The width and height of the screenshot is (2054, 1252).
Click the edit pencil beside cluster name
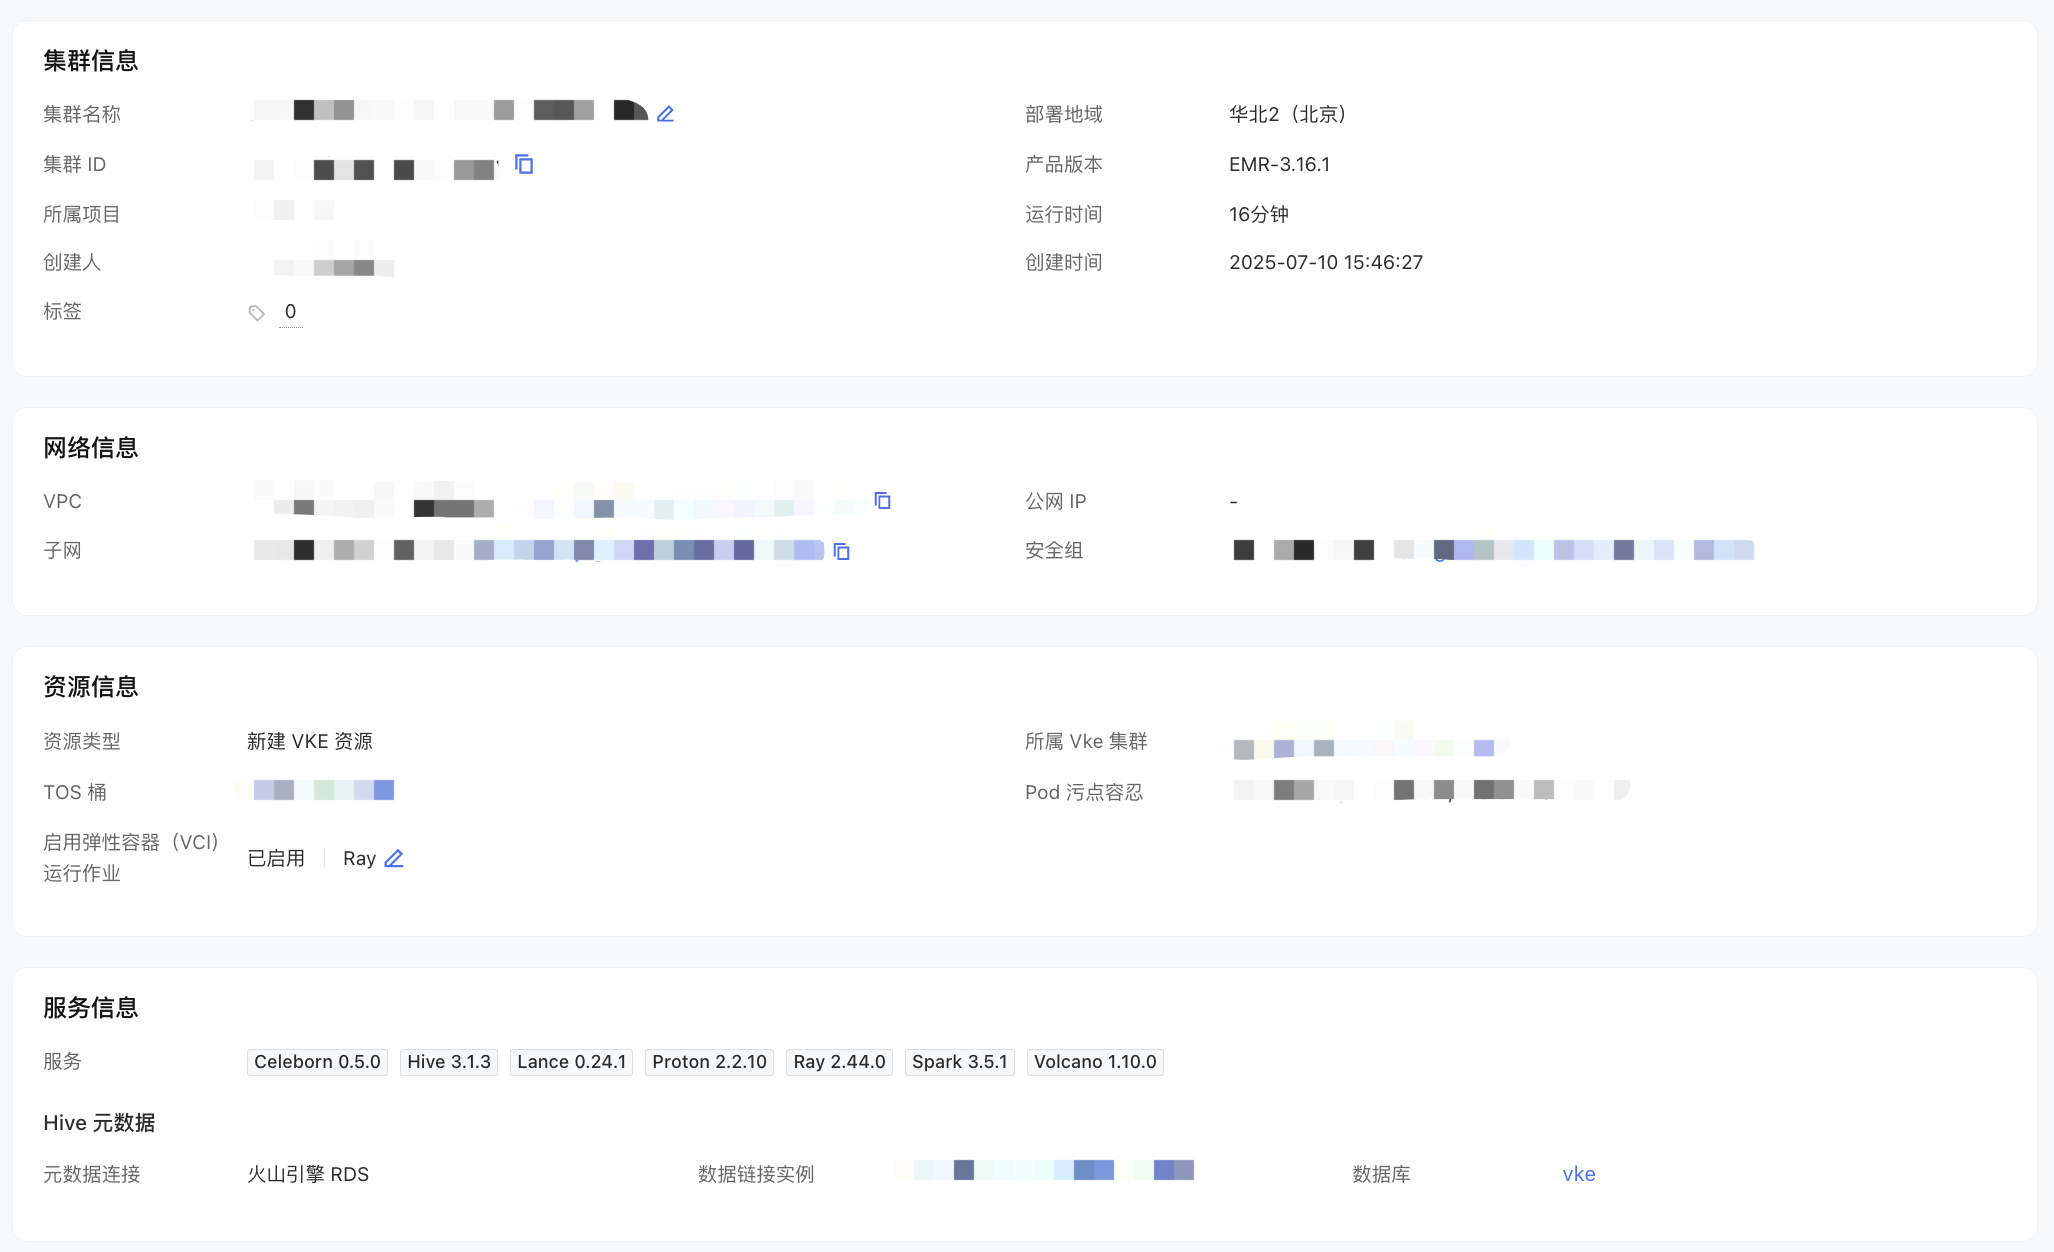point(666,114)
